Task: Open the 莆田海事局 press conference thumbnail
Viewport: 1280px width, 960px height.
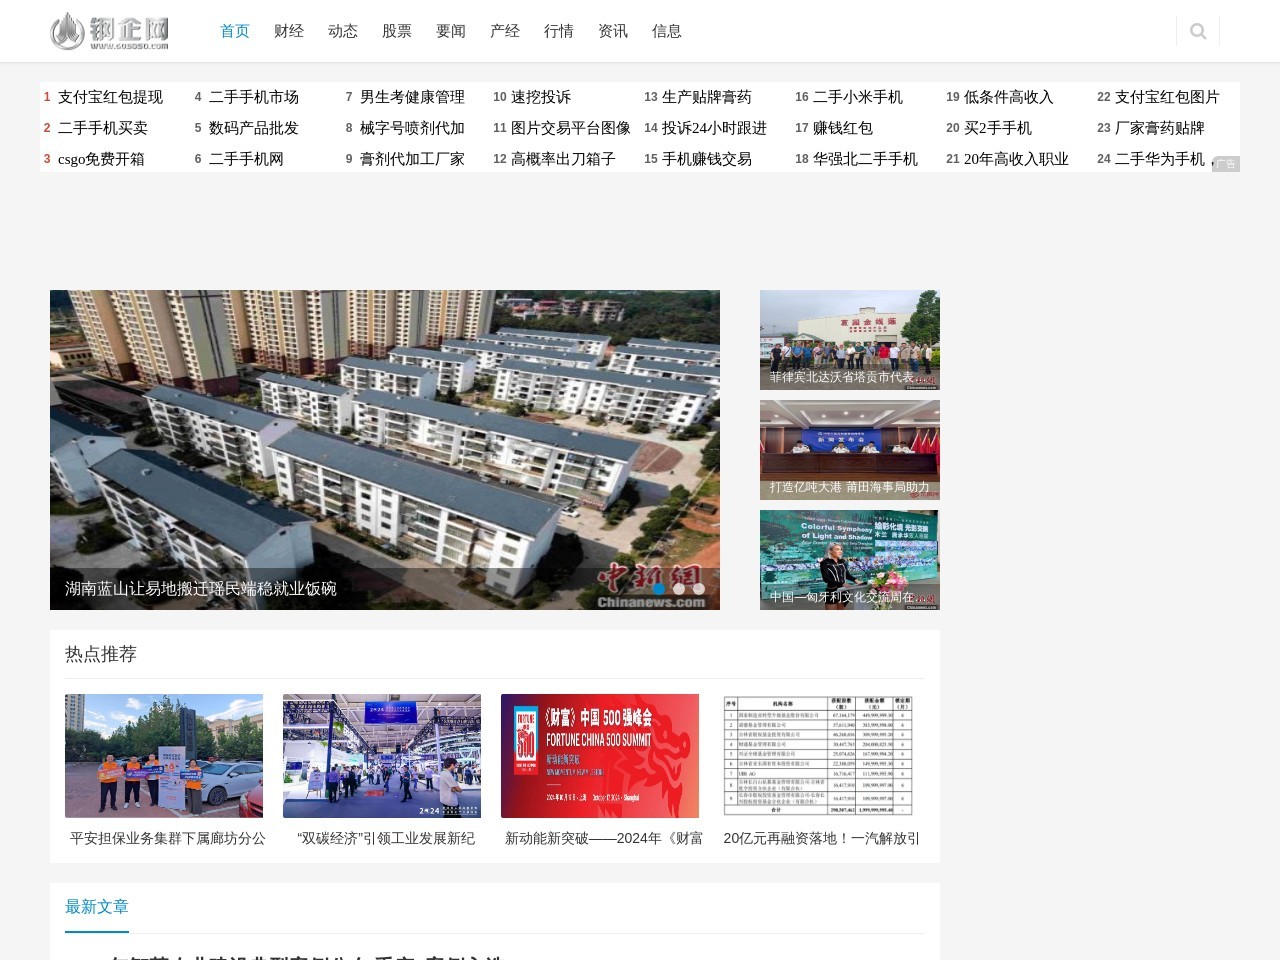Action: pyautogui.click(x=849, y=450)
